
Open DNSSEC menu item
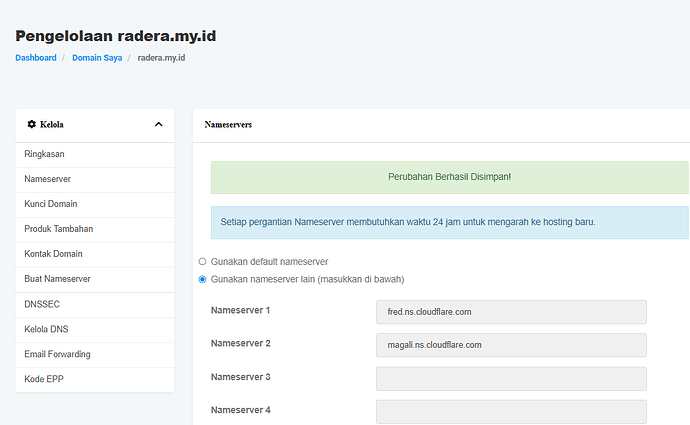click(x=95, y=305)
